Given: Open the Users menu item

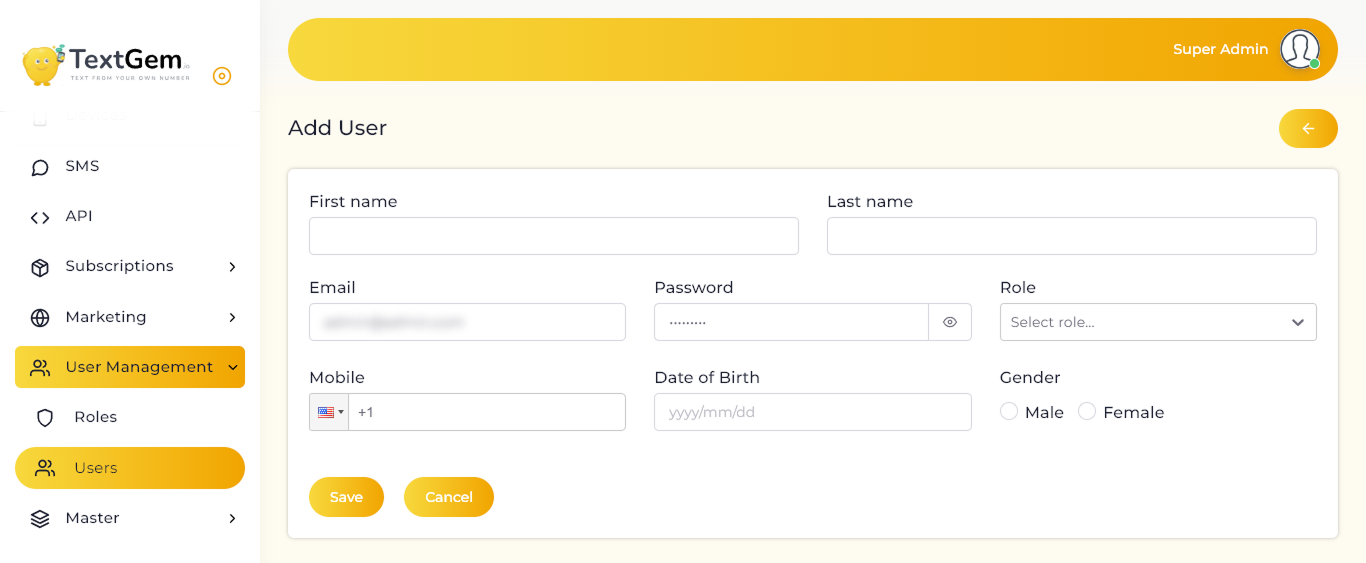Looking at the screenshot, I should click(130, 468).
